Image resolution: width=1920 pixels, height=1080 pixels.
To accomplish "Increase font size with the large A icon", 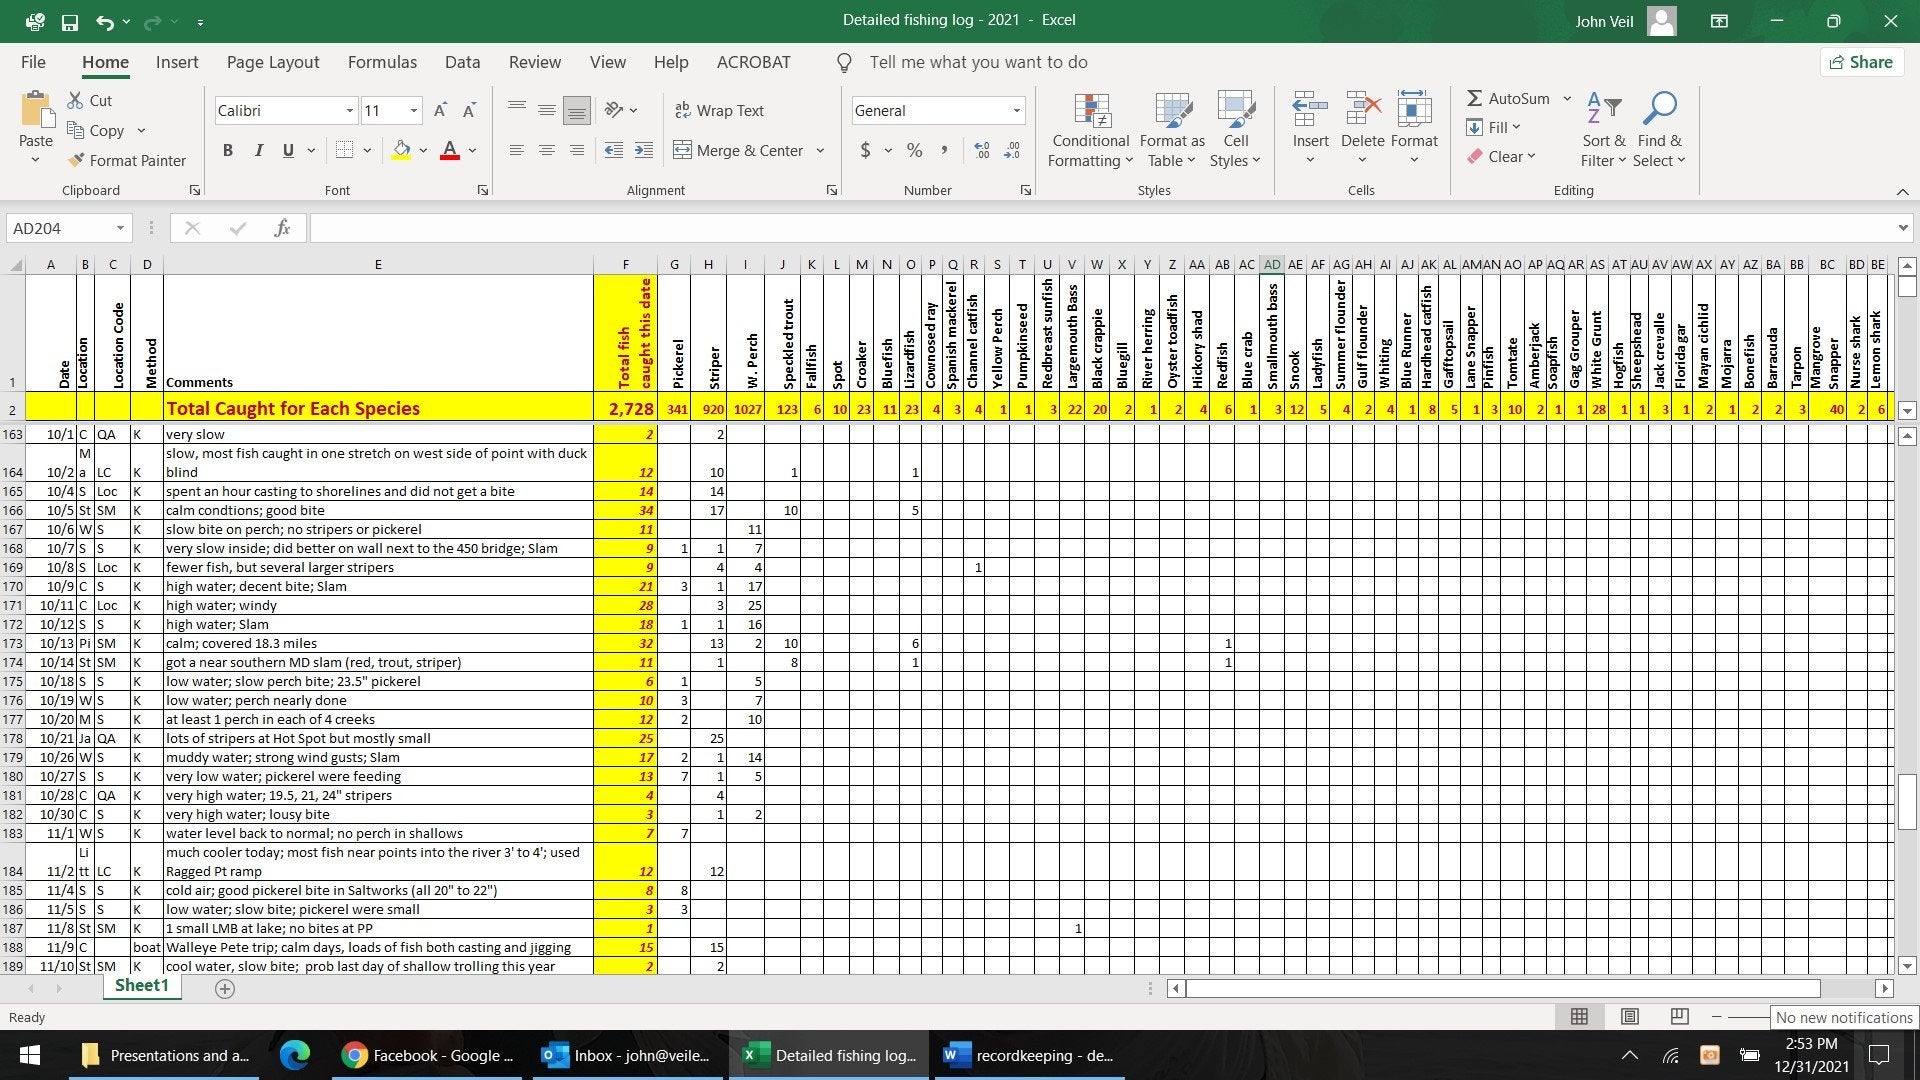I will tap(440, 110).
